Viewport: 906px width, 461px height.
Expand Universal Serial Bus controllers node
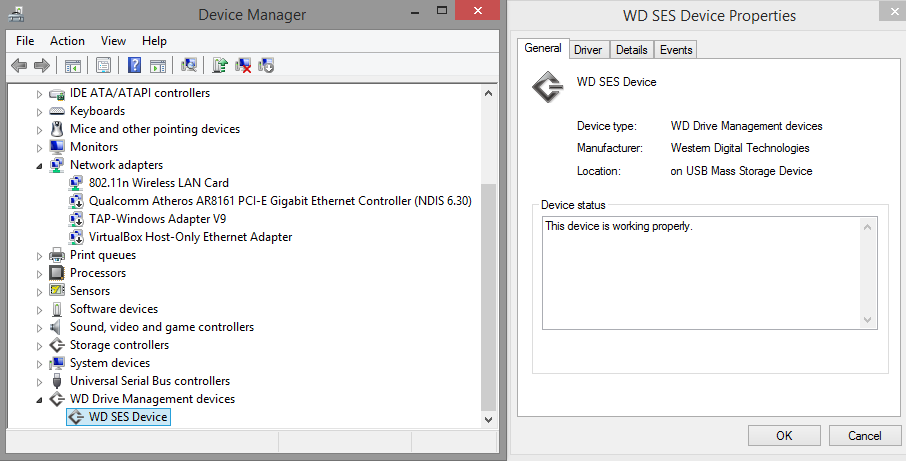coord(39,381)
